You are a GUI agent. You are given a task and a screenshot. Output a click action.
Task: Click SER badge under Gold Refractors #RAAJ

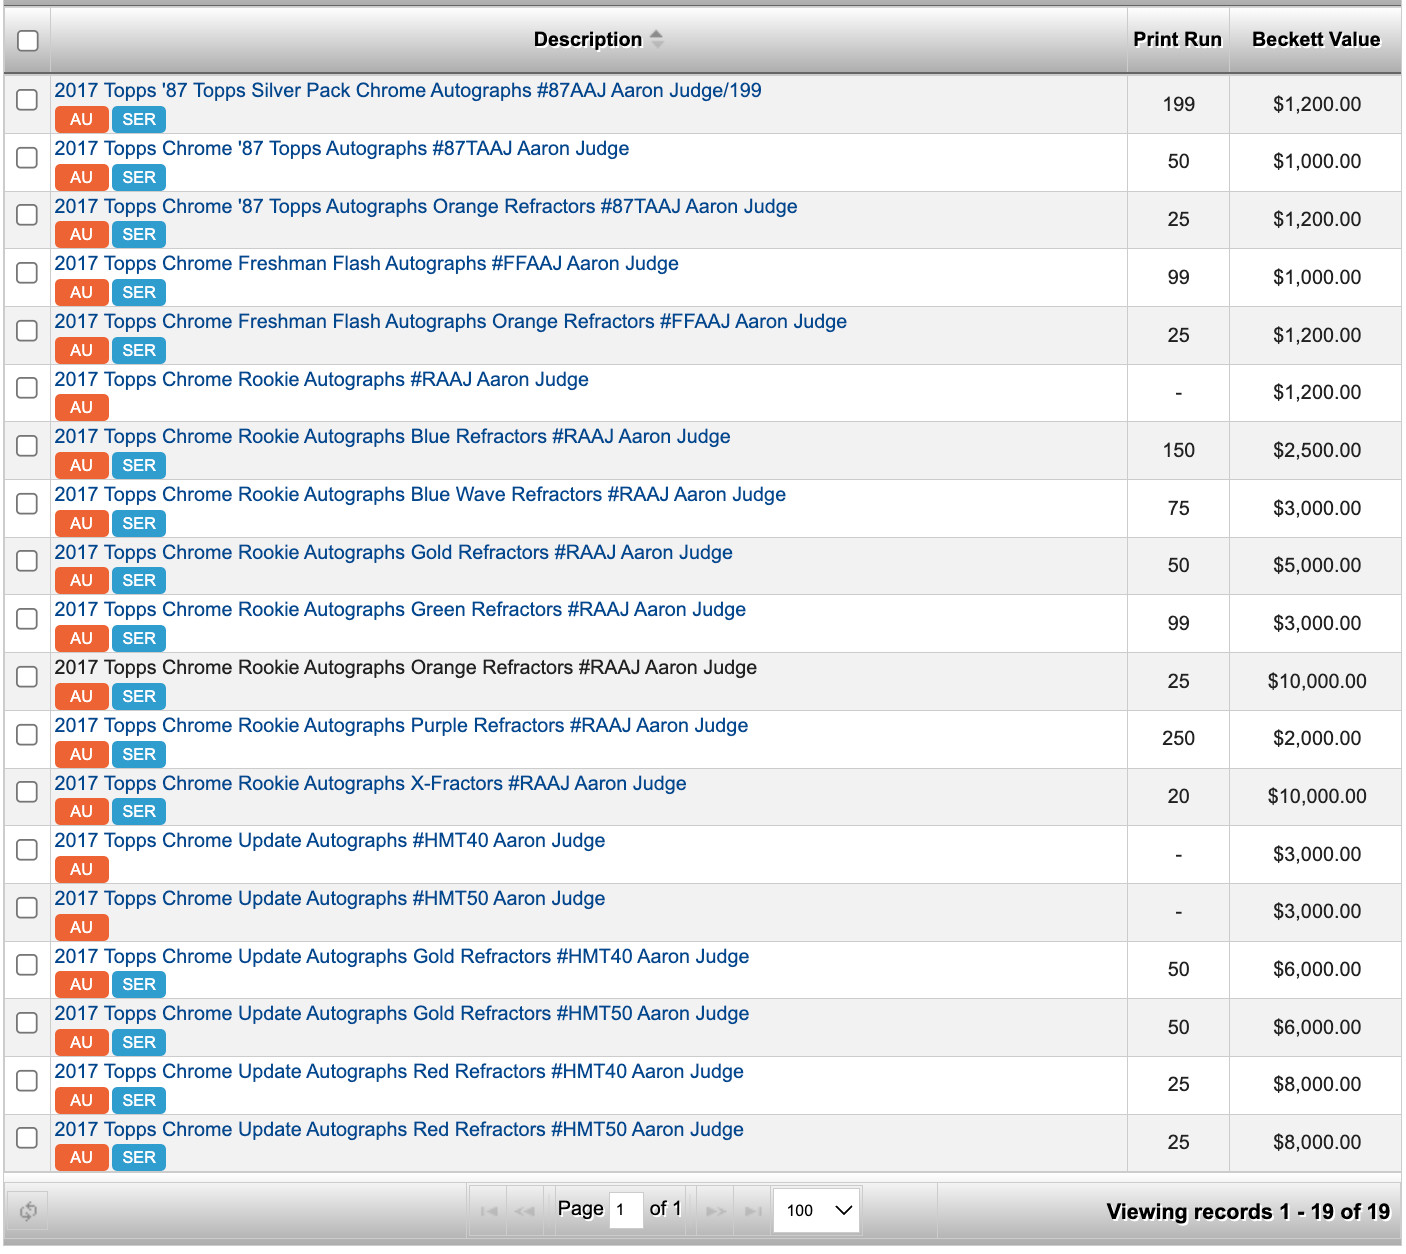139,581
